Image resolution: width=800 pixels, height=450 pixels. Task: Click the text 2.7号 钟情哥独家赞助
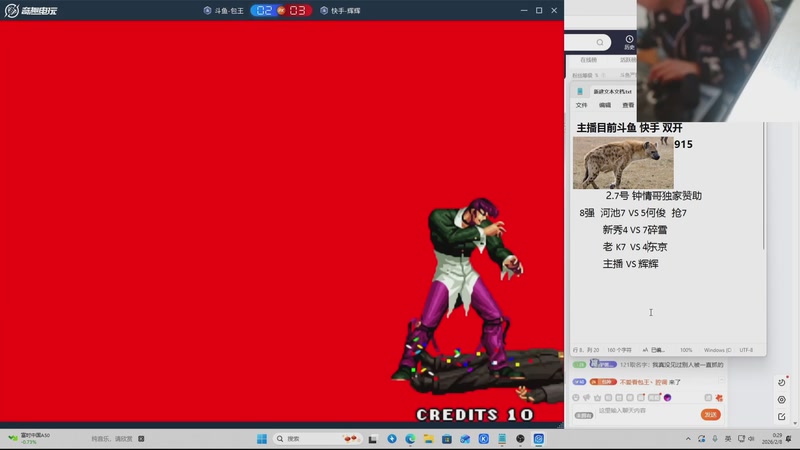(x=654, y=196)
